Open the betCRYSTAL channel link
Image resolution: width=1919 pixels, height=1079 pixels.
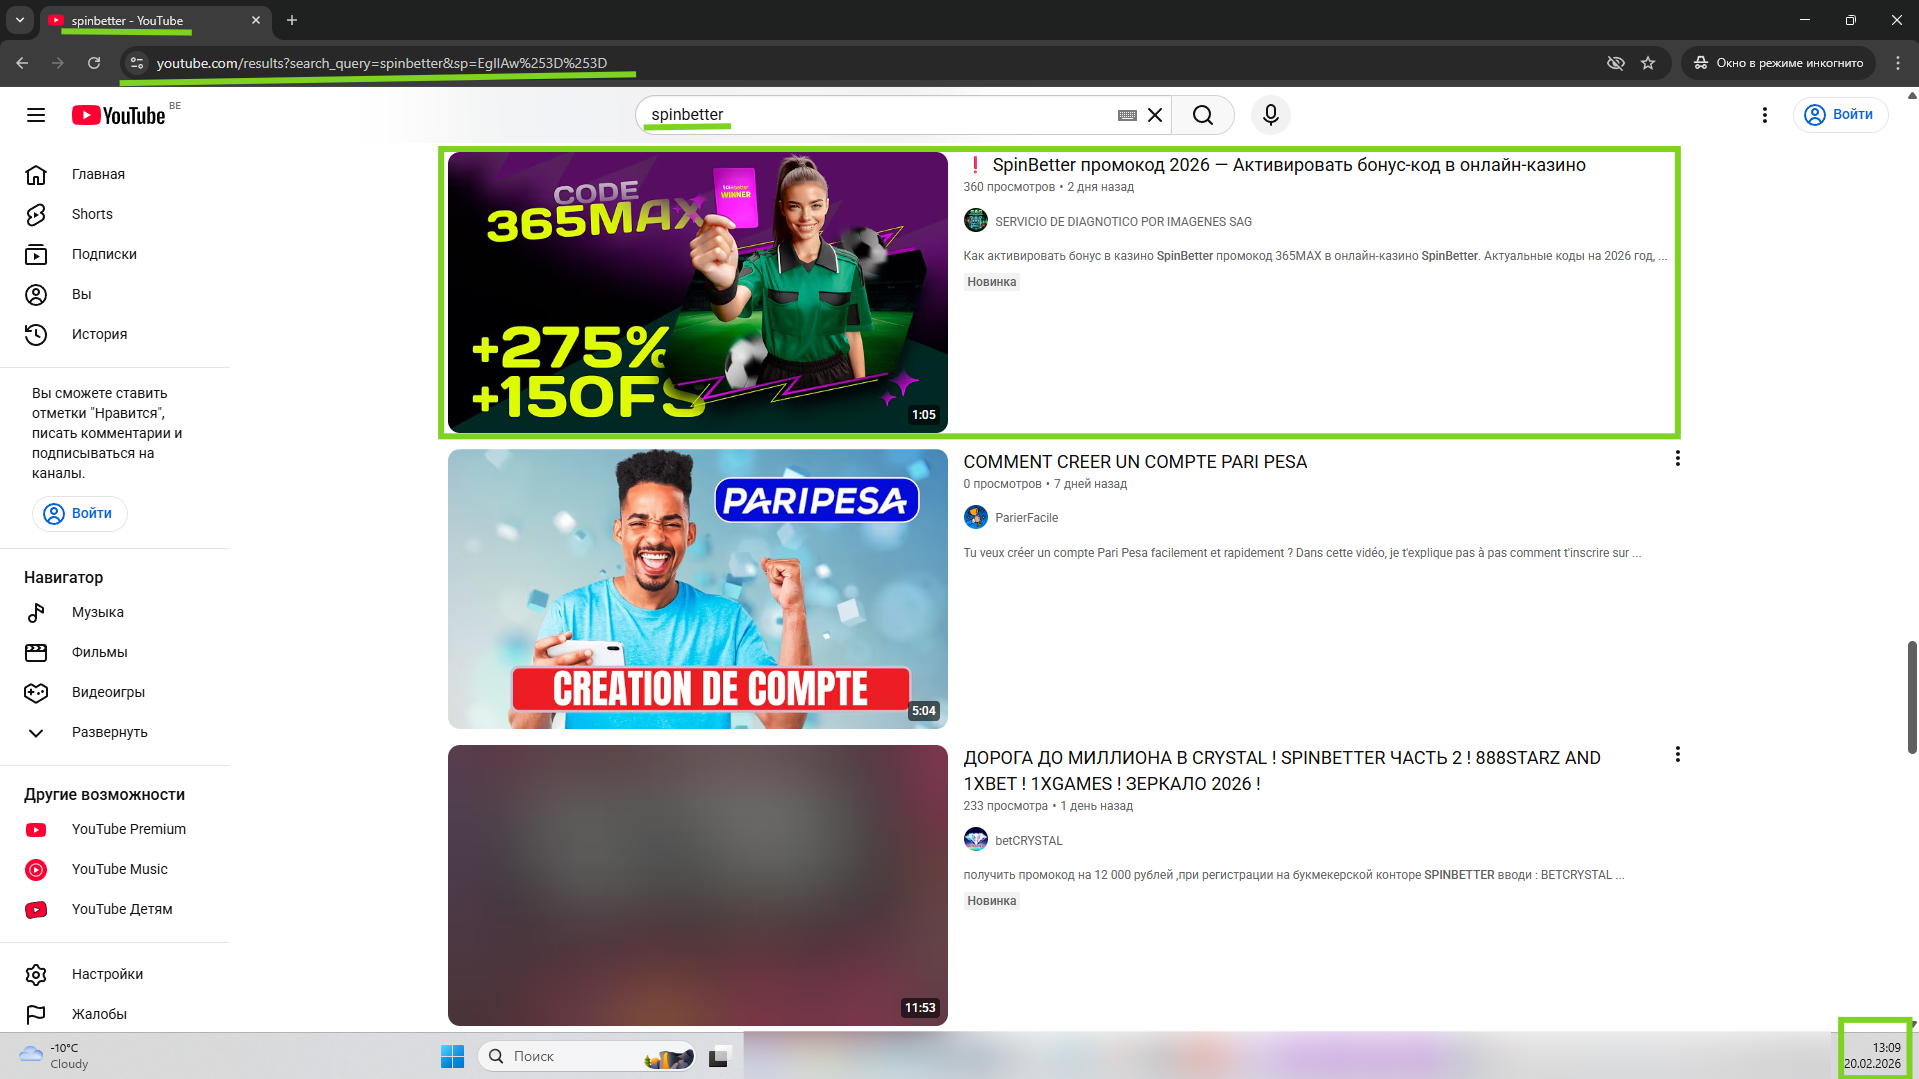(1028, 841)
